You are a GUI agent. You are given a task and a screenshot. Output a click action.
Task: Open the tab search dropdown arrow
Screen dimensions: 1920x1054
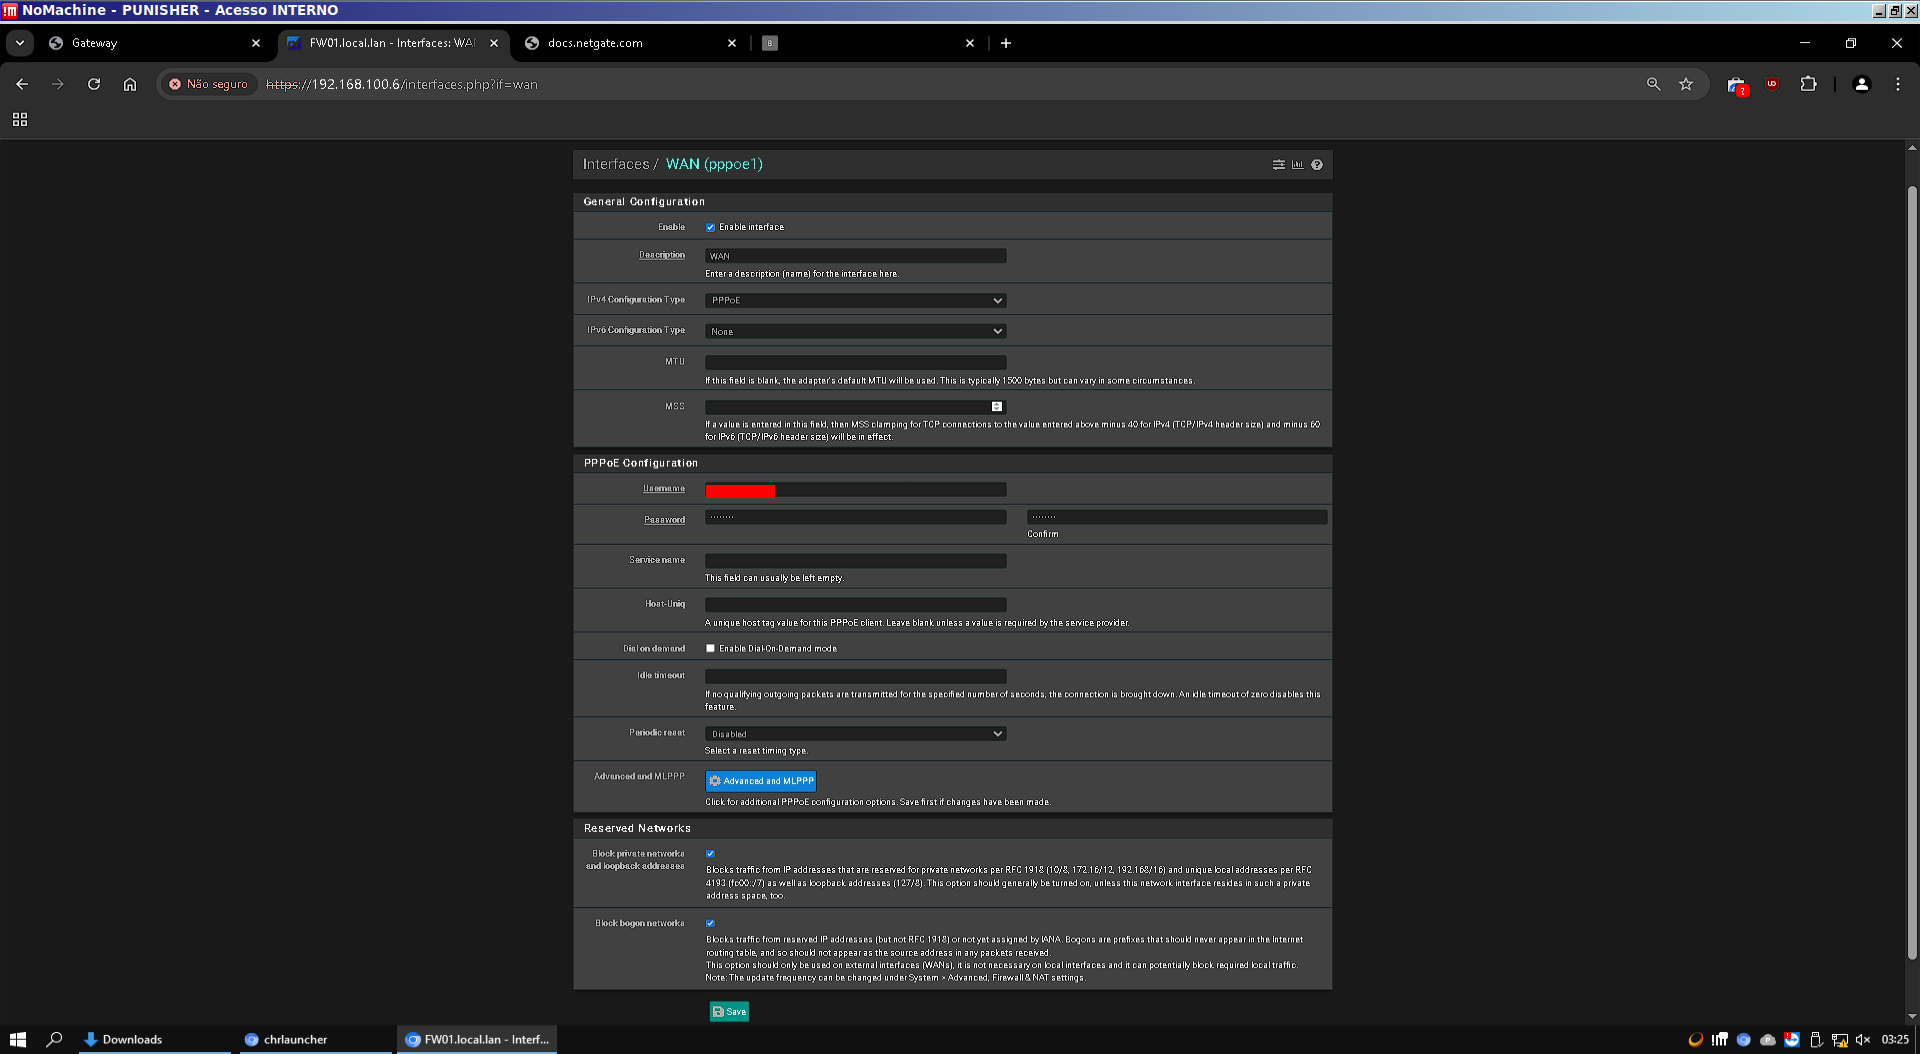[x=20, y=43]
